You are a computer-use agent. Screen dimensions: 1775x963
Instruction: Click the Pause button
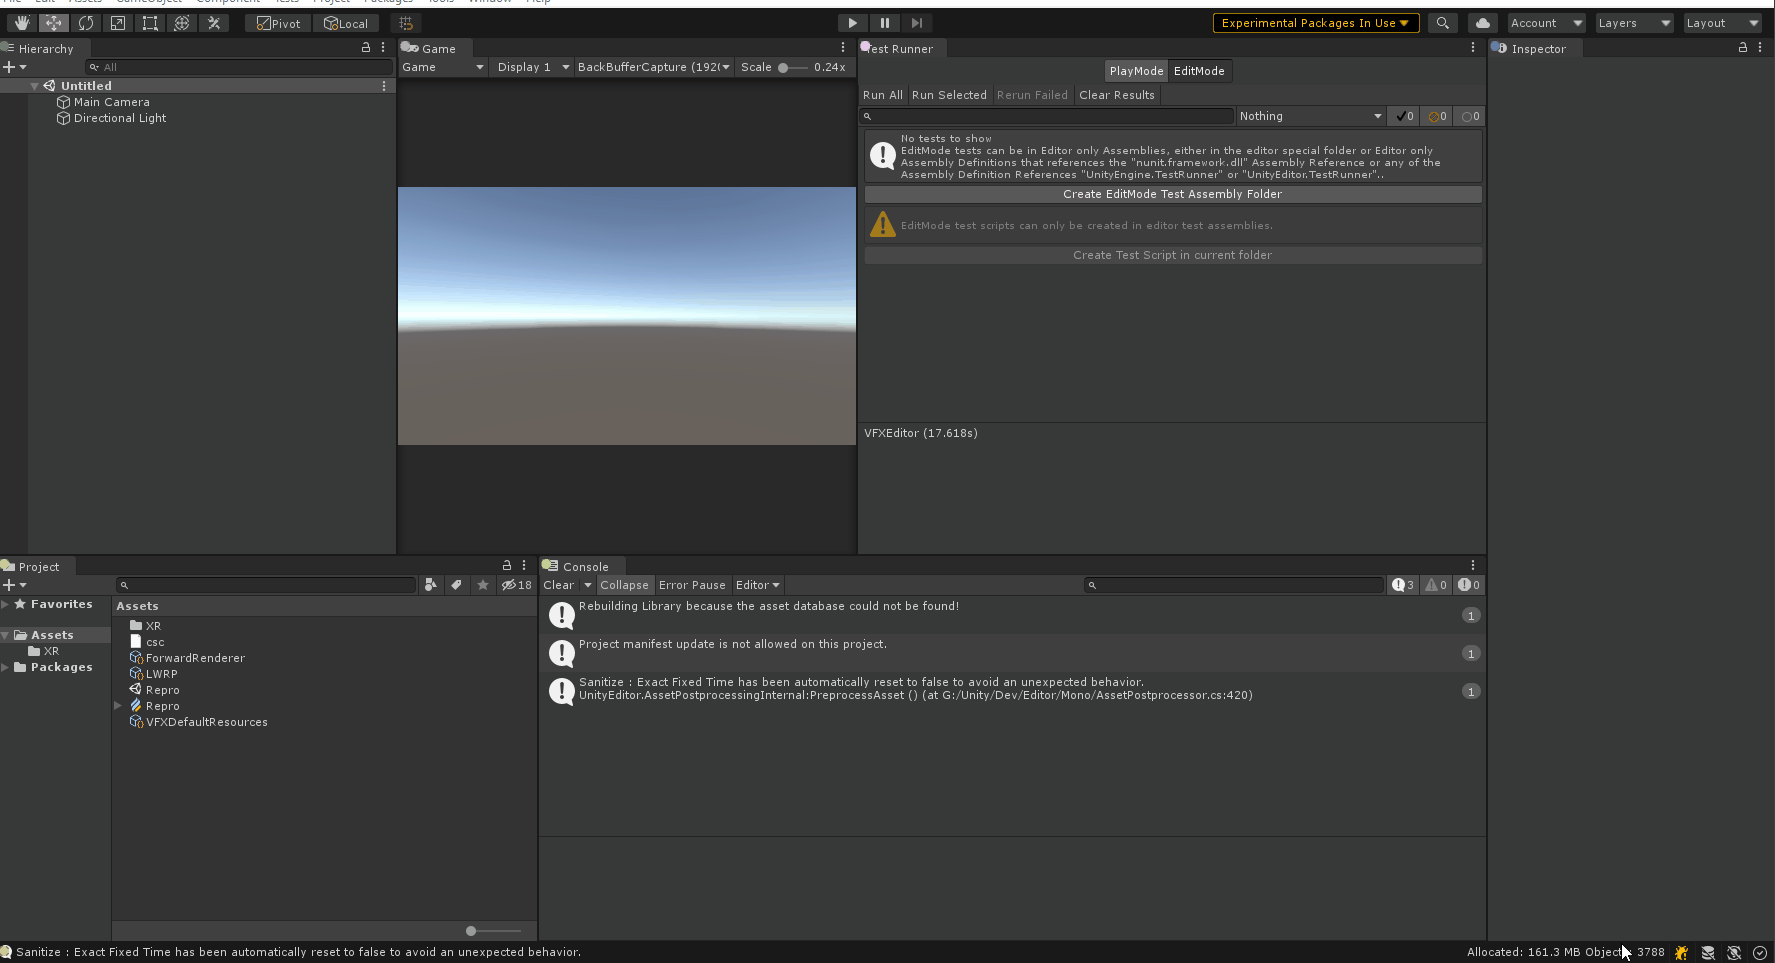coord(884,23)
